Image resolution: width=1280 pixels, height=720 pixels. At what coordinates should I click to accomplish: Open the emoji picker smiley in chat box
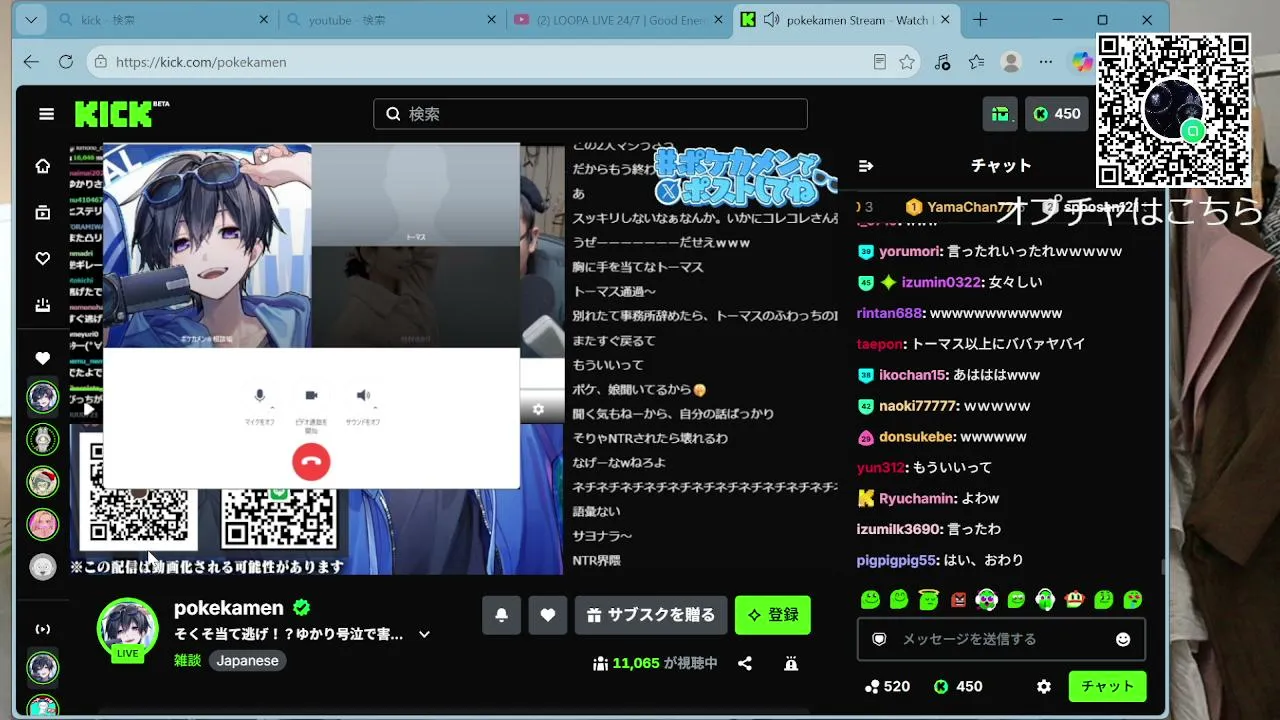[1123, 639]
